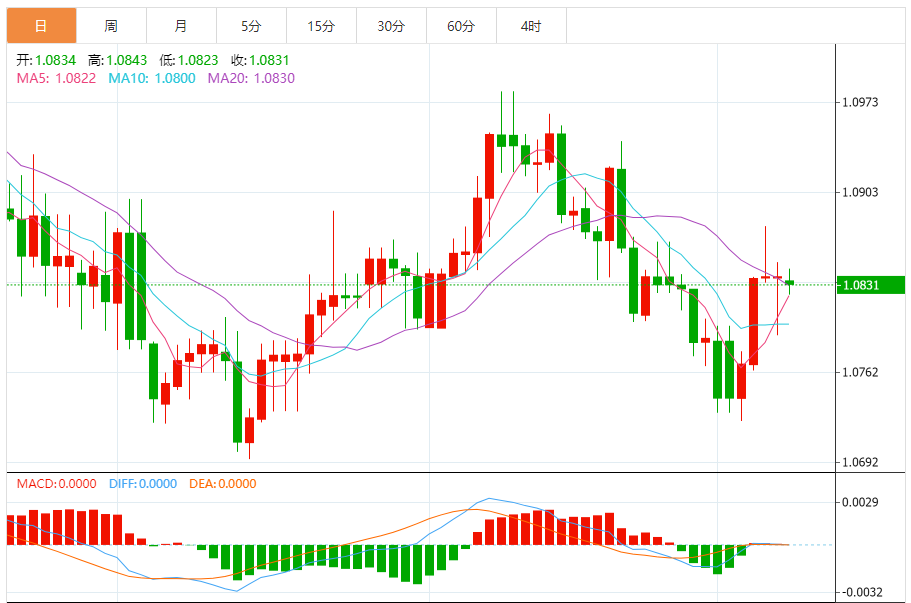Switch to the 月 monthly tab
Screen dimensions: 911x603
coord(181,26)
